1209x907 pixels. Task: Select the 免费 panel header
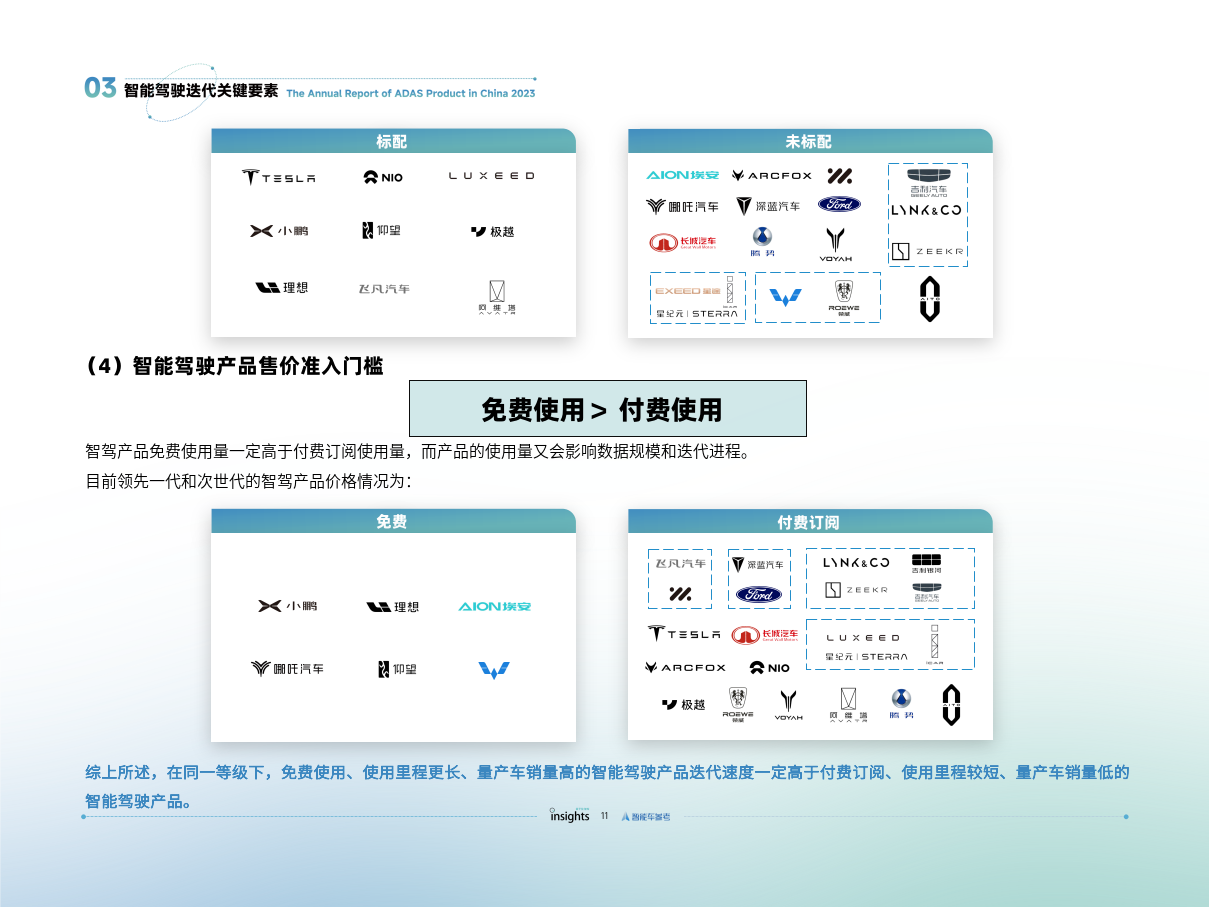point(393,521)
